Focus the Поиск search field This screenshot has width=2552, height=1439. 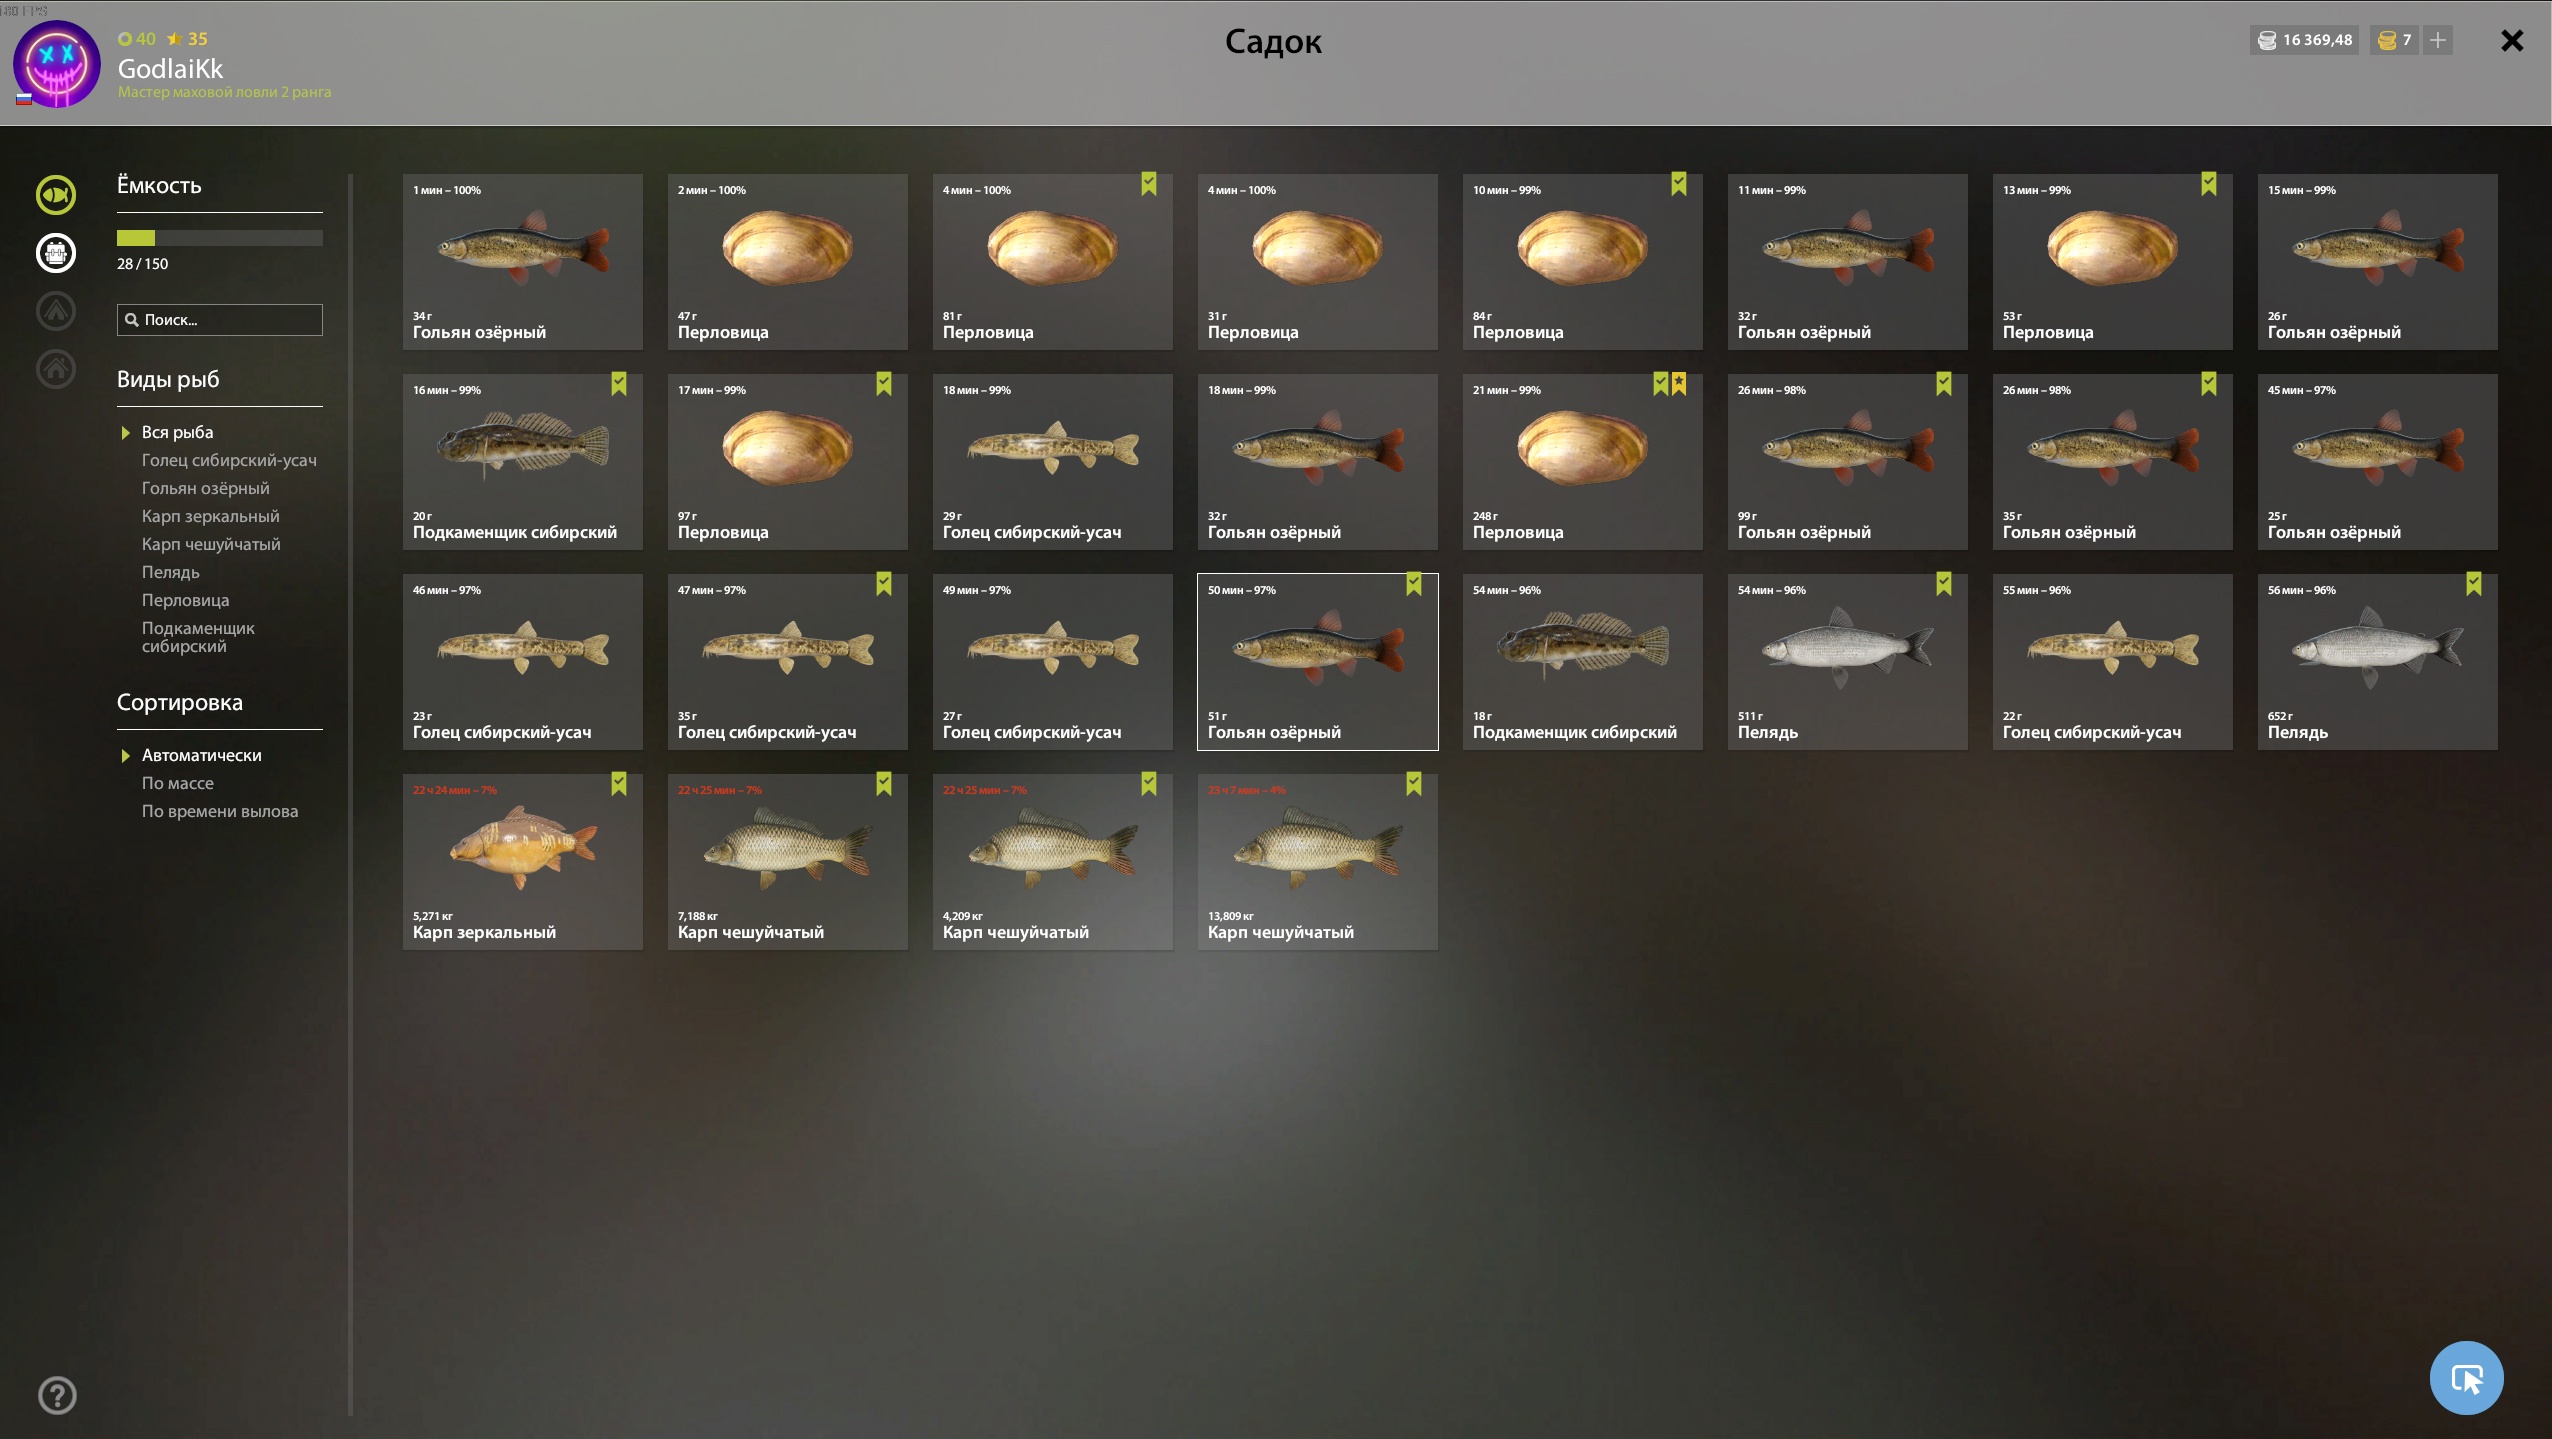(219, 320)
